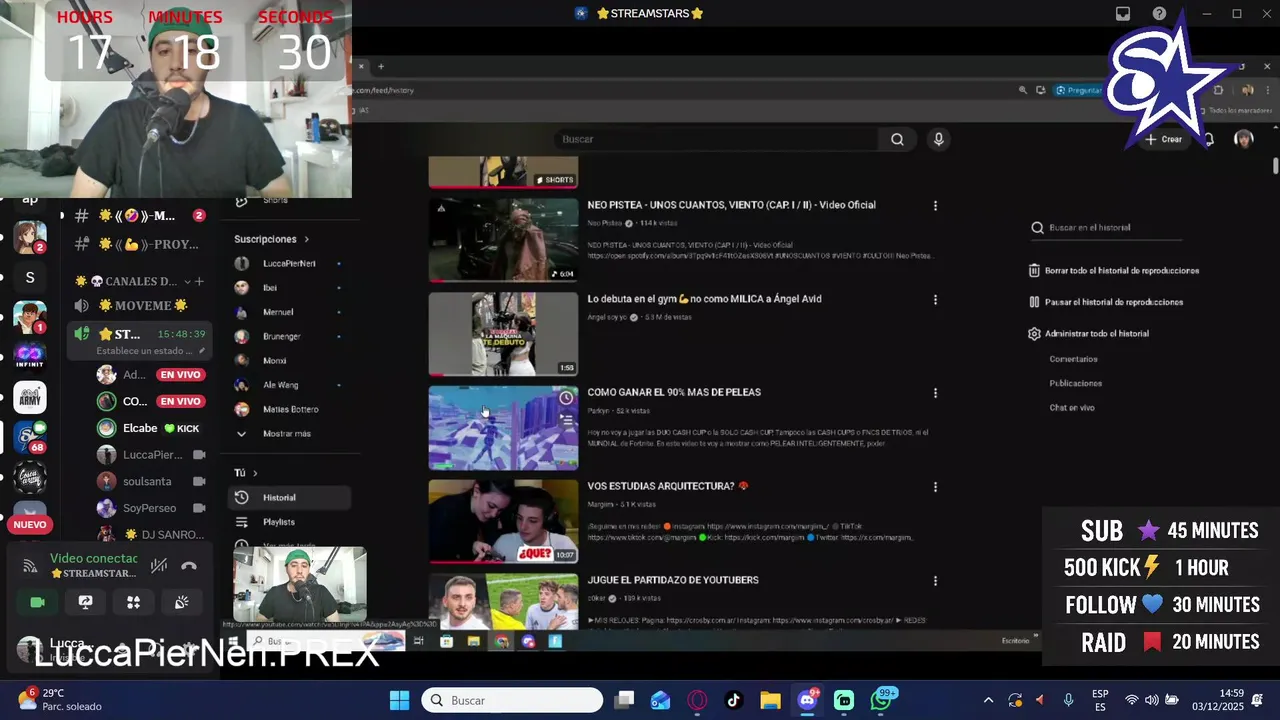The height and width of the screenshot is (720, 1280).
Task: Add Fortnite video to Watch Later clock icon
Action: click(x=566, y=398)
